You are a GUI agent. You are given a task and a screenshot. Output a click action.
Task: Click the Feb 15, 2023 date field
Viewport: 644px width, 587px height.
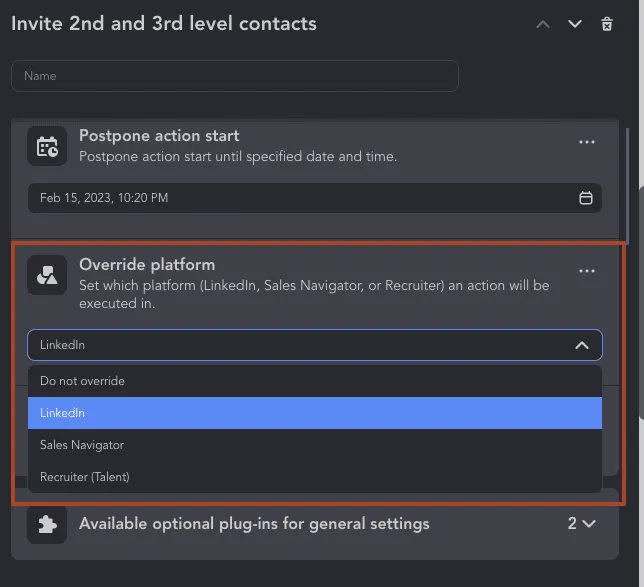pos(315,198)
